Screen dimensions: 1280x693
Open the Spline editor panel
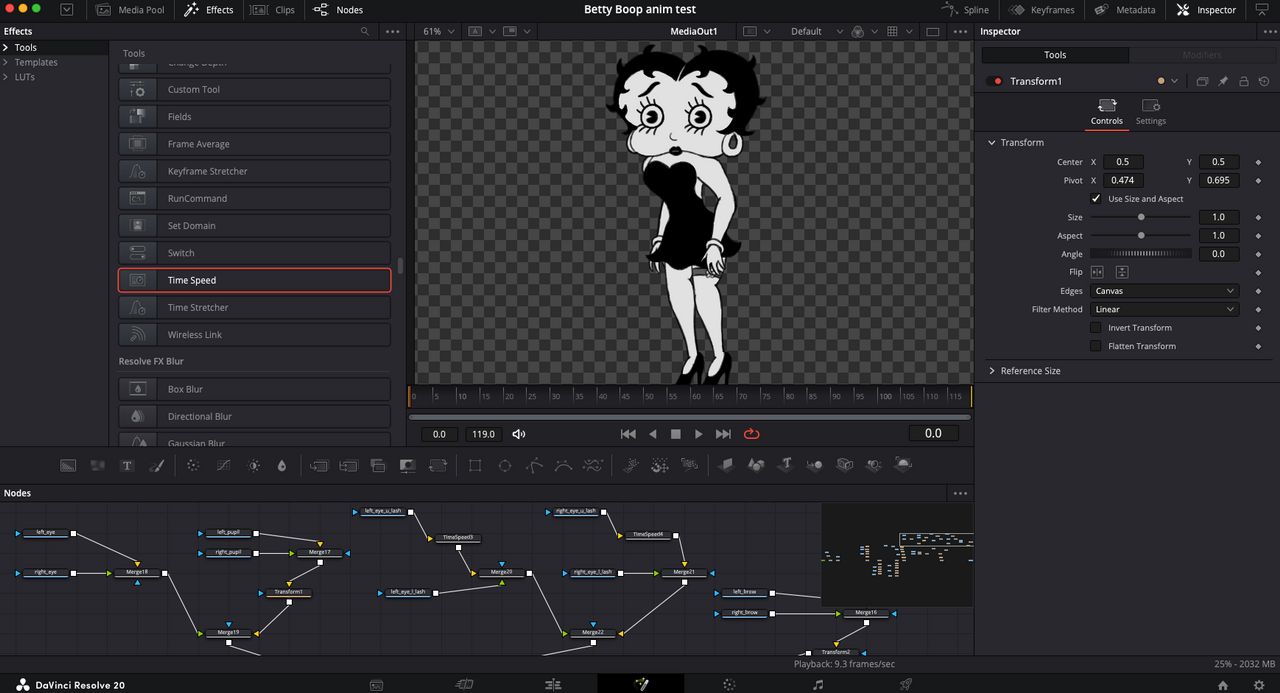(x=965, y=10)
